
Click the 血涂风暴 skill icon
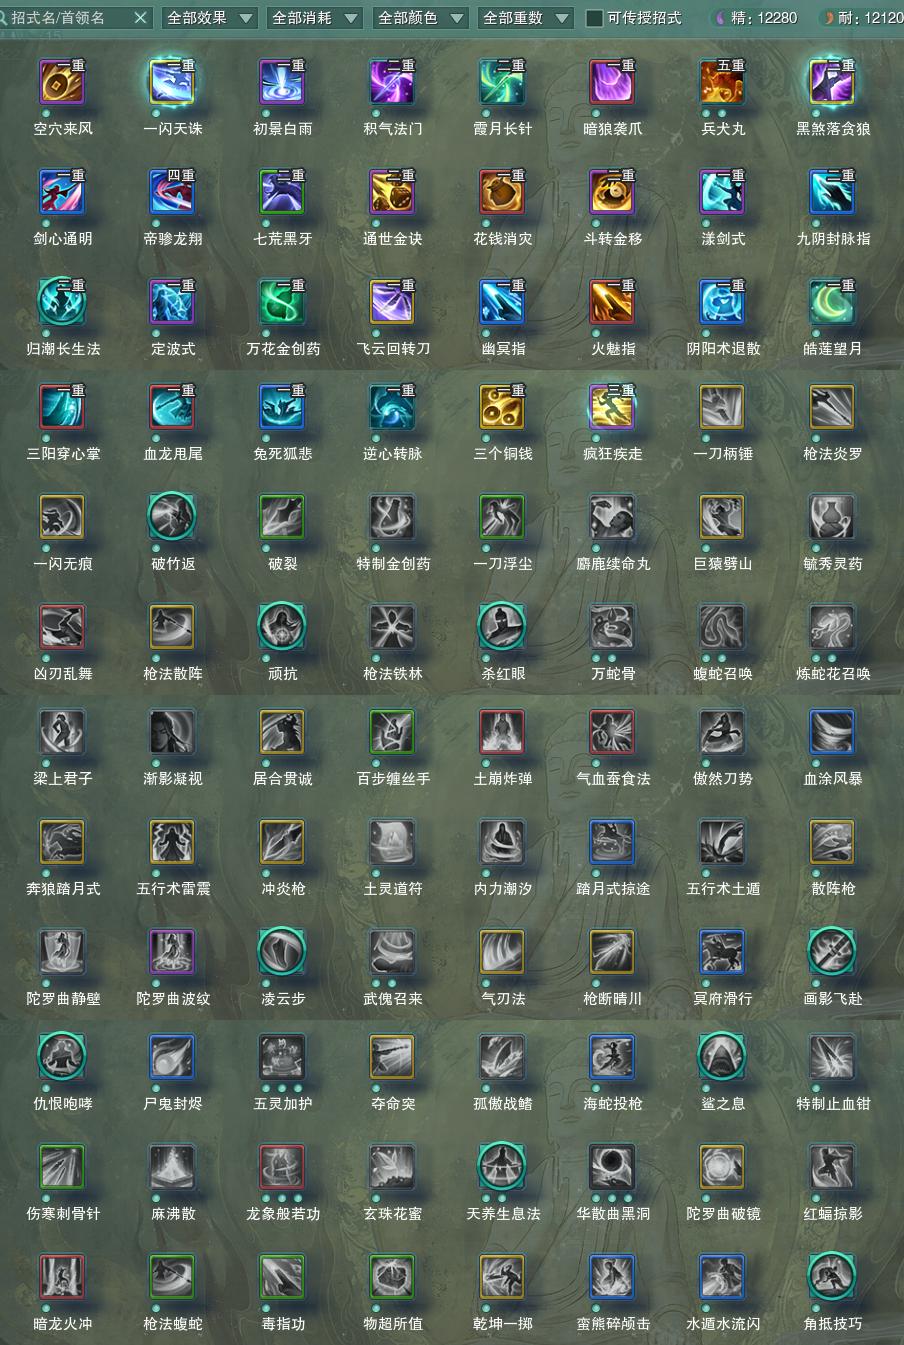tap(832, 733)
